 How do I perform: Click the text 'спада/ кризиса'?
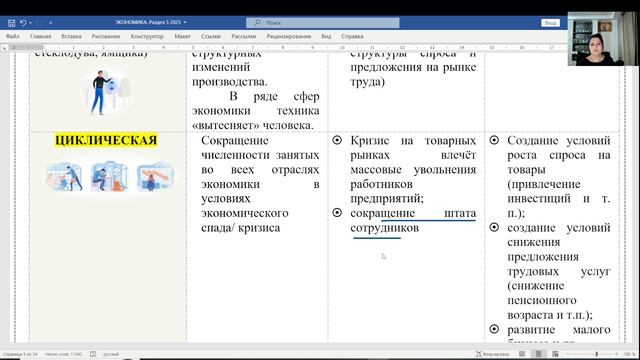pyautogui.click(x=240, y=228)
